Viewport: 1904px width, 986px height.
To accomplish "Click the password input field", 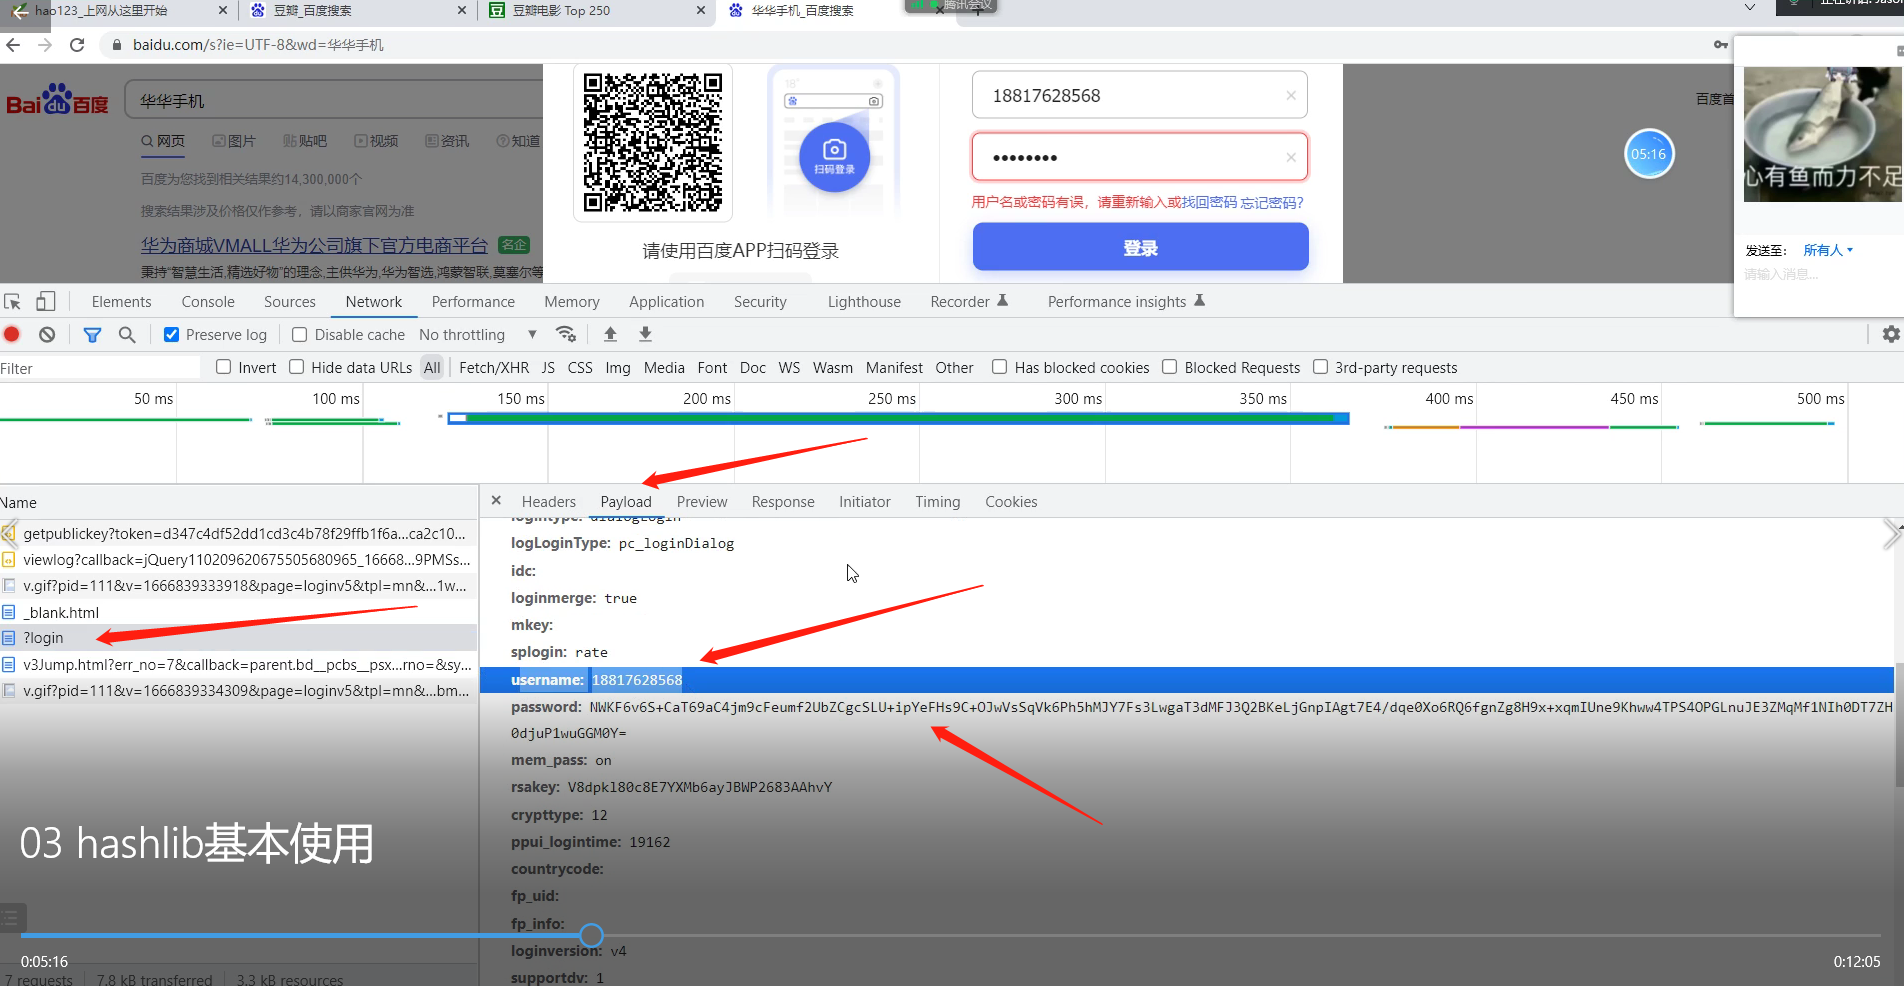I will pyautogui.click(x=1140, y=157).
